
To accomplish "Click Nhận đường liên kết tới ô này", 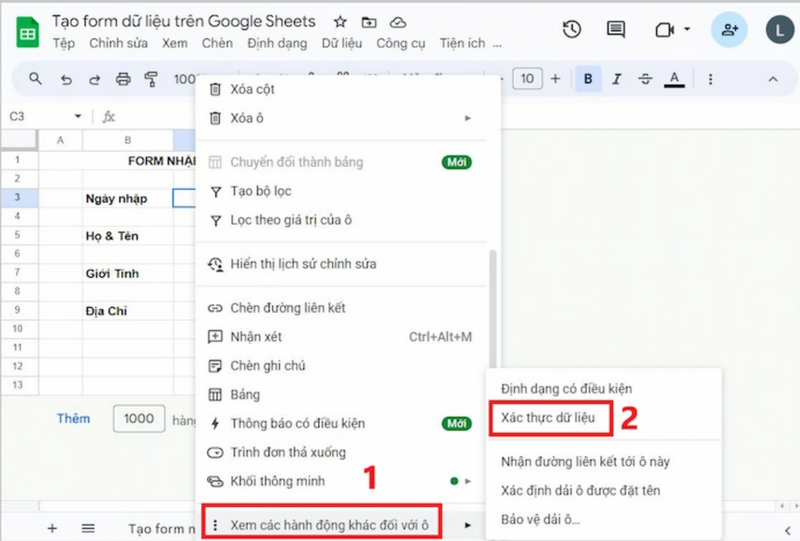I will [603, 462].
